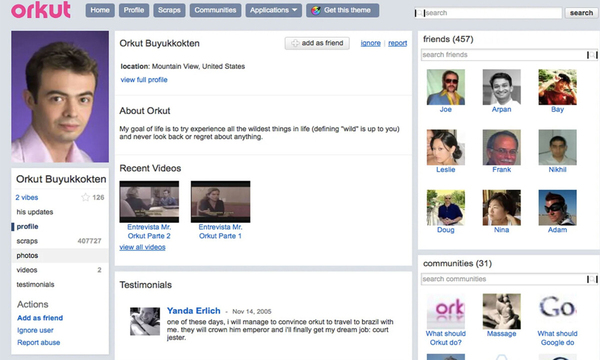Viewport: 600px width, 360px height.
Task: Open friend Frank's photo
Action: pos(502,147)
